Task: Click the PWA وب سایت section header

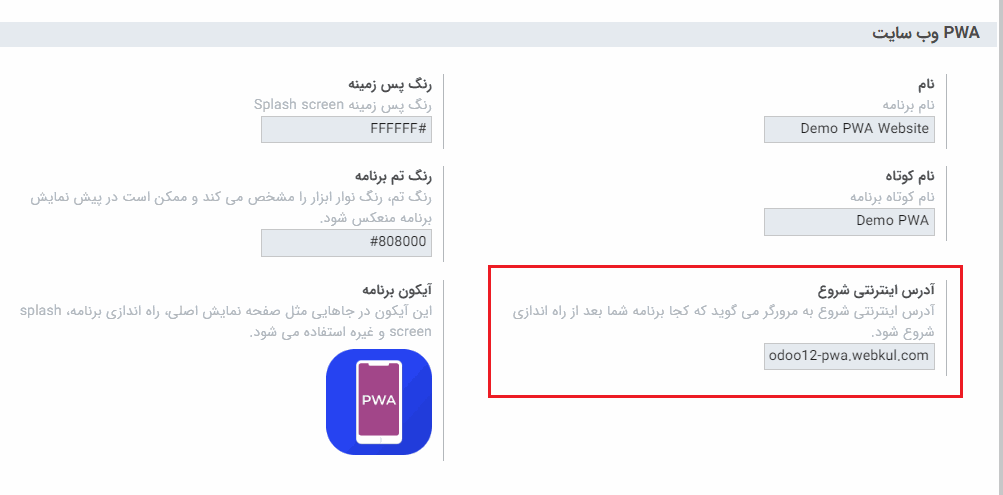Action: click(926, 34)
